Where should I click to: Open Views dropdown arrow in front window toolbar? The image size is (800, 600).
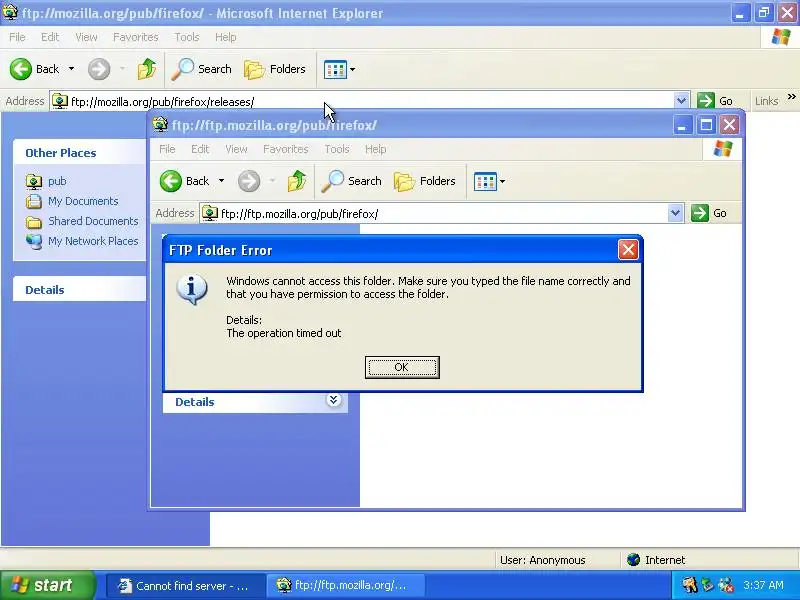502,182
